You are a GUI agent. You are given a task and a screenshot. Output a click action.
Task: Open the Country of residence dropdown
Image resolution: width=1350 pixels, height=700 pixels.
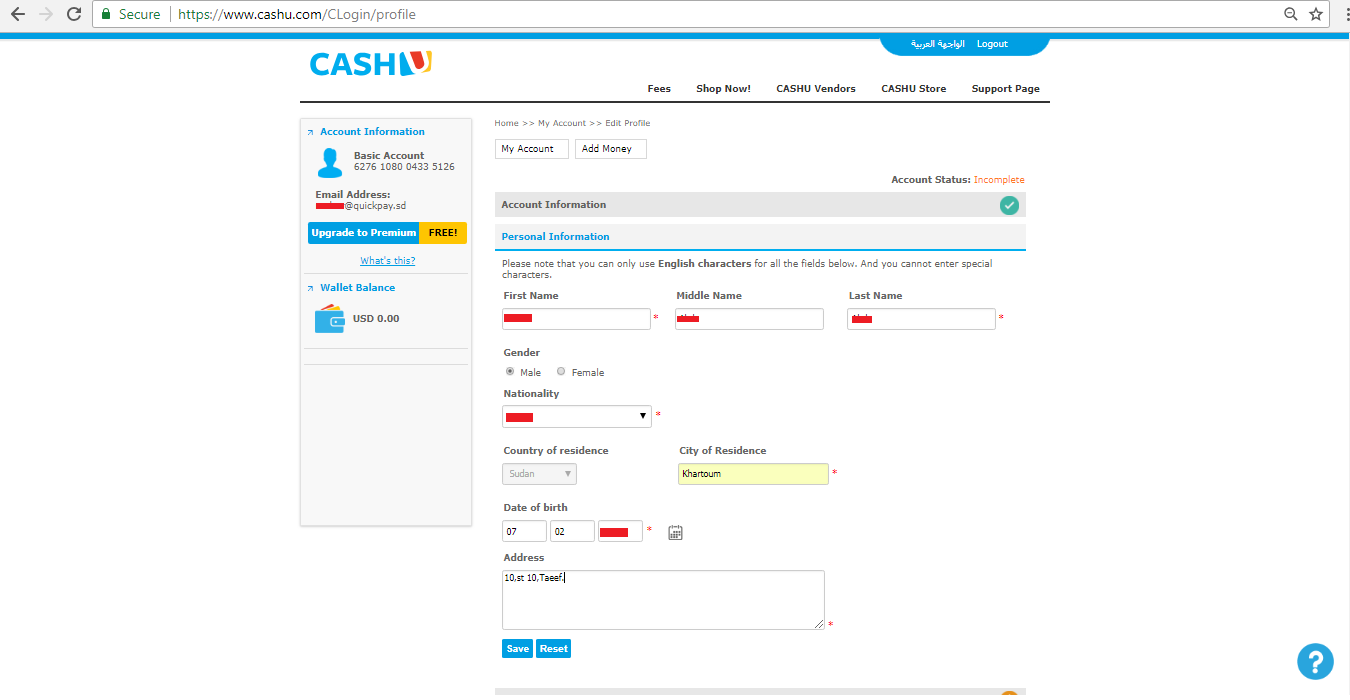(539, 474)
